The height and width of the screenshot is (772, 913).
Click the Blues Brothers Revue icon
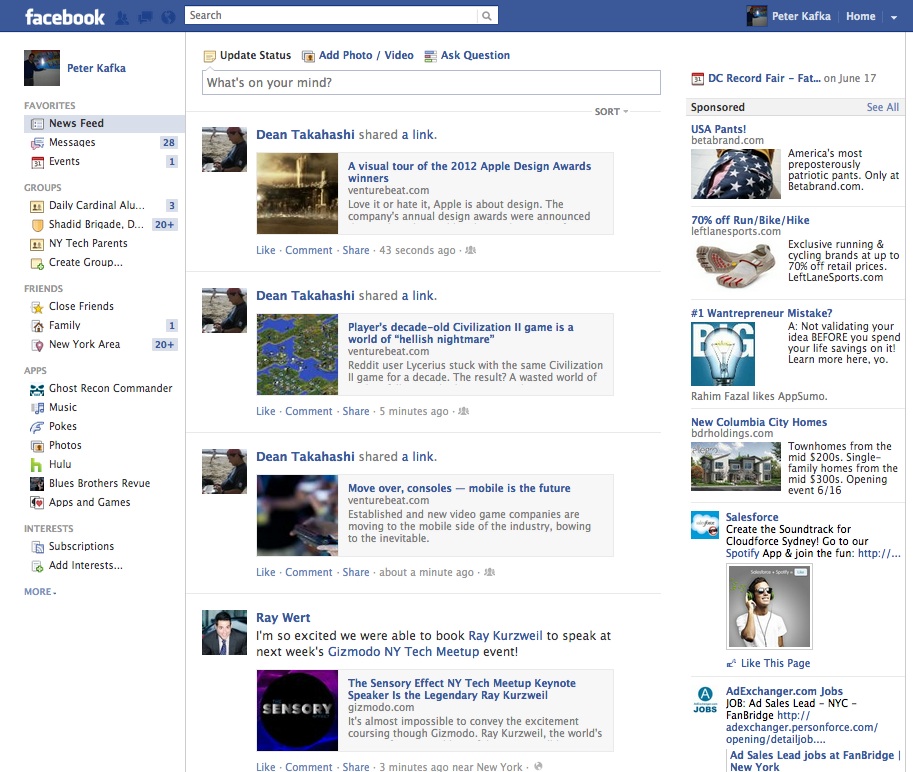pyautogui.click(x=37, y=484)
